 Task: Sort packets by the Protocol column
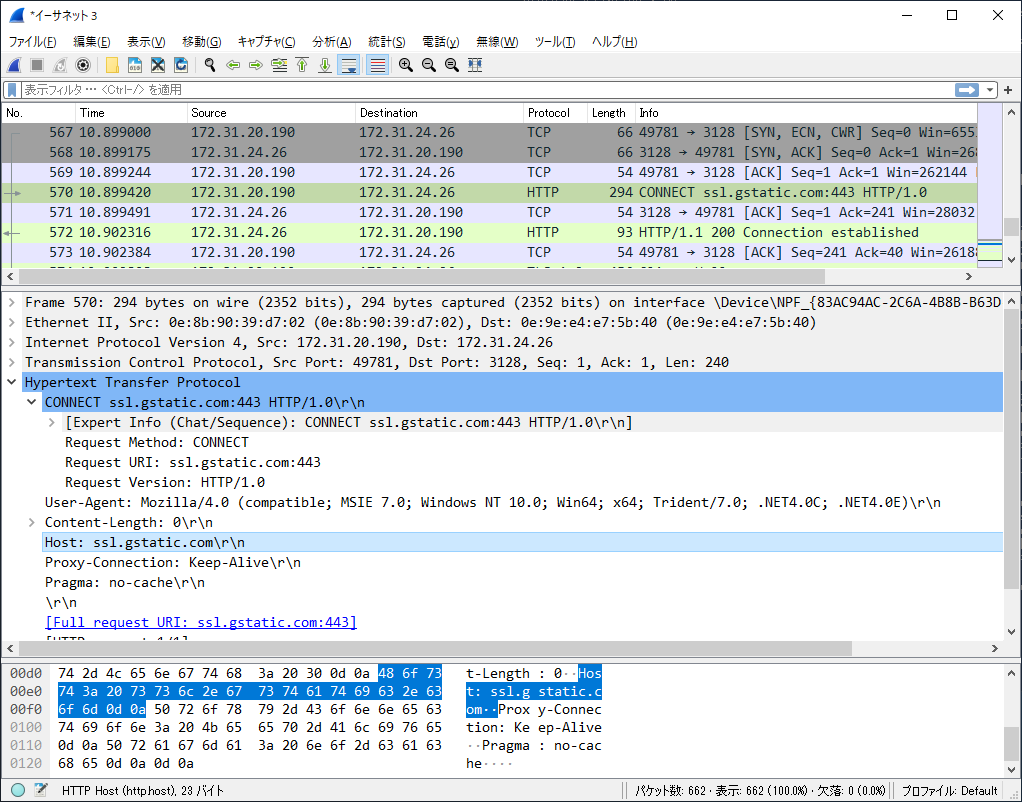555,113
